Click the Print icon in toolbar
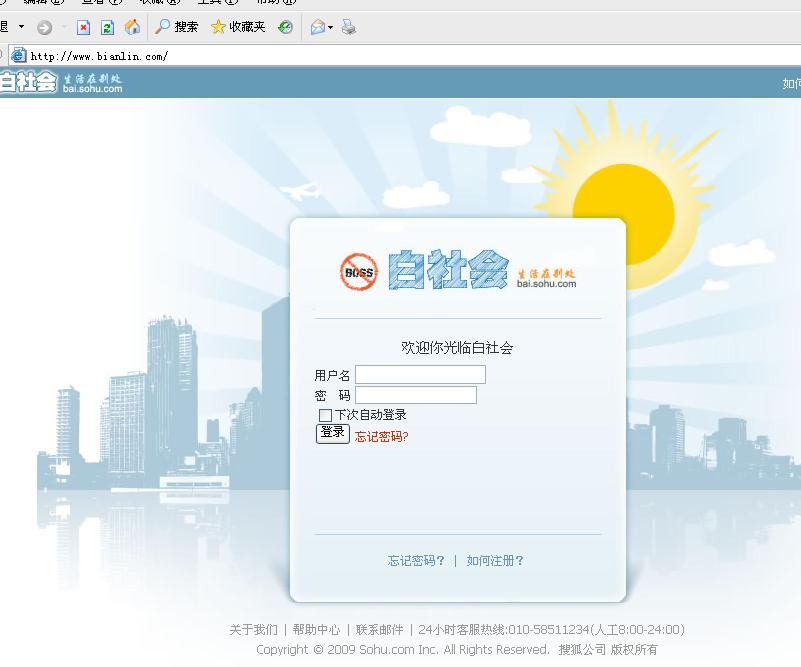 click(349, 27)
